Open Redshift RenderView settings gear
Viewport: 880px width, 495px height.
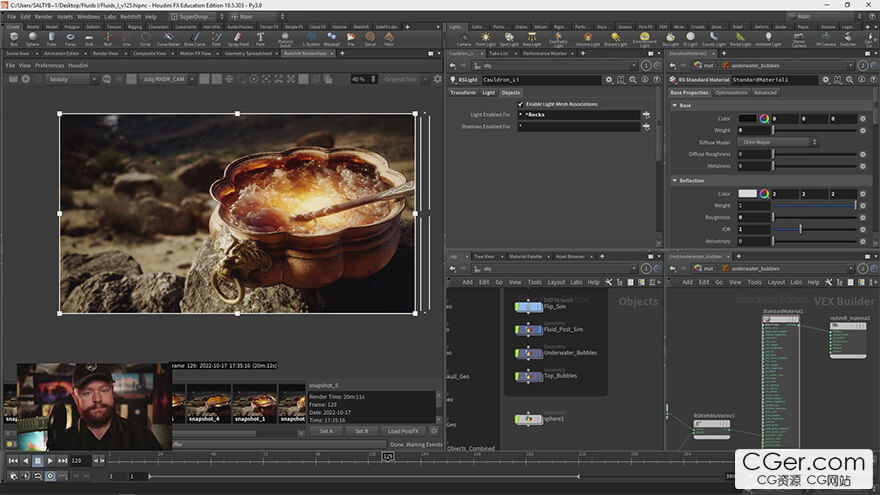click(438, 79)
